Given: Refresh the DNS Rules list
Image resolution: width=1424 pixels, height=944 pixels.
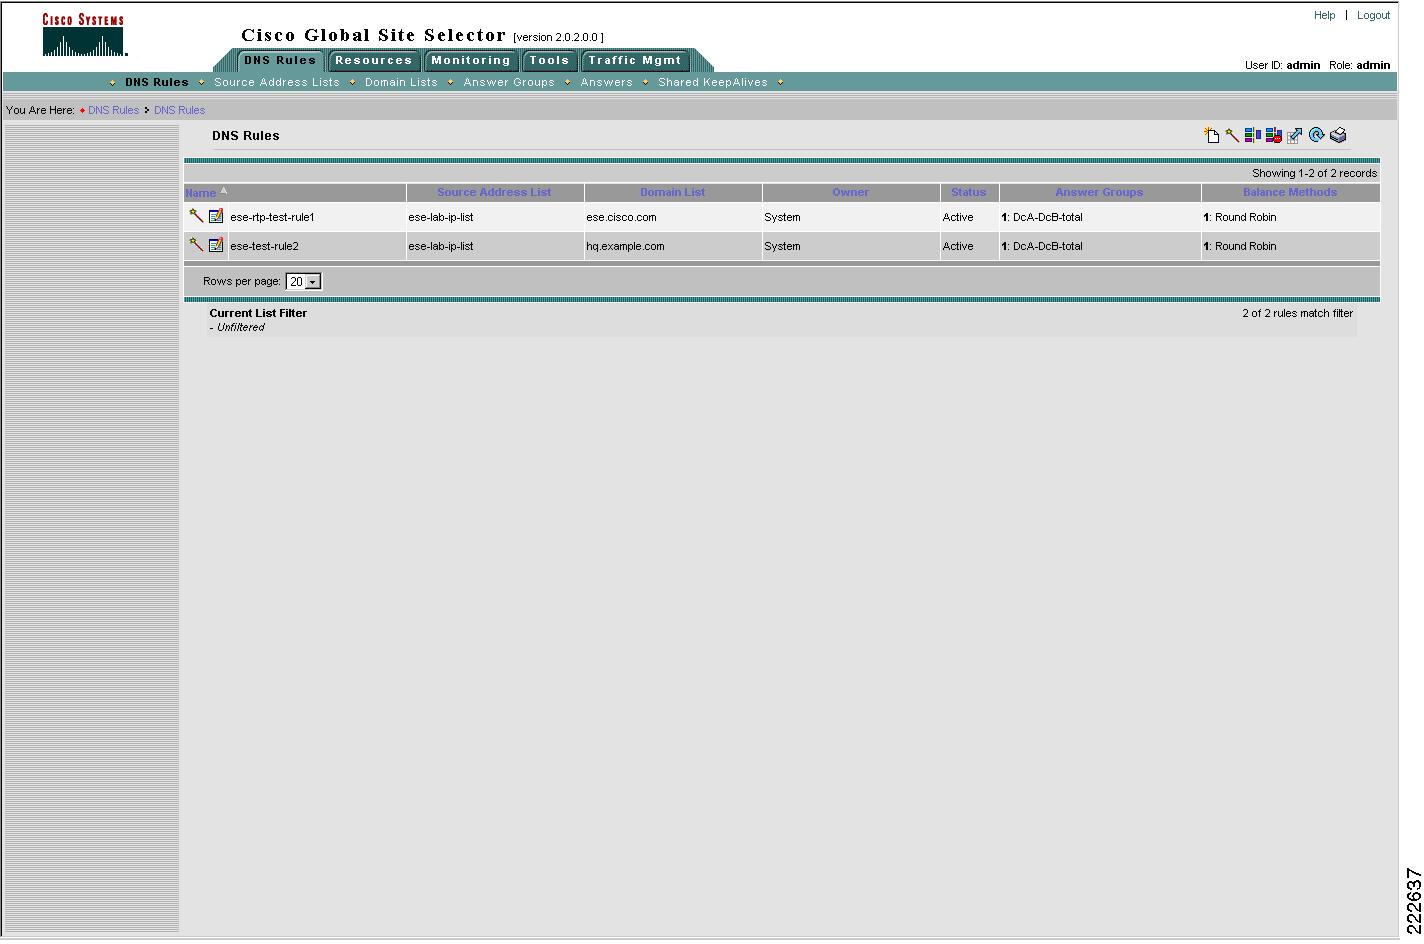Looking at the screenshot, I should pos(1316,135).
